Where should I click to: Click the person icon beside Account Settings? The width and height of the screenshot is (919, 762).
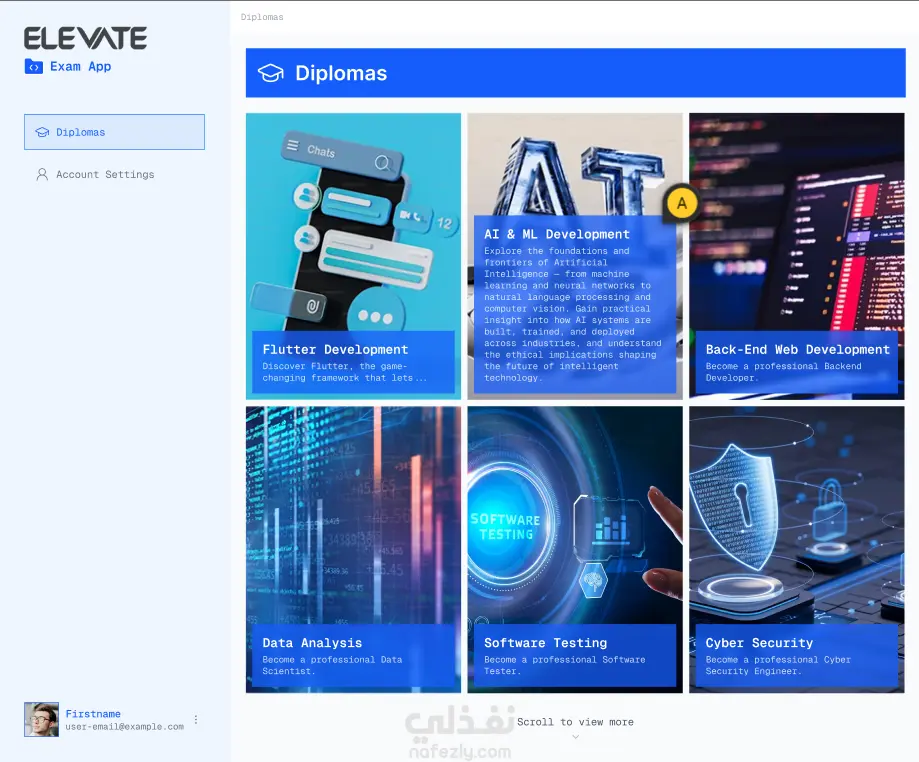click(42, 175)
